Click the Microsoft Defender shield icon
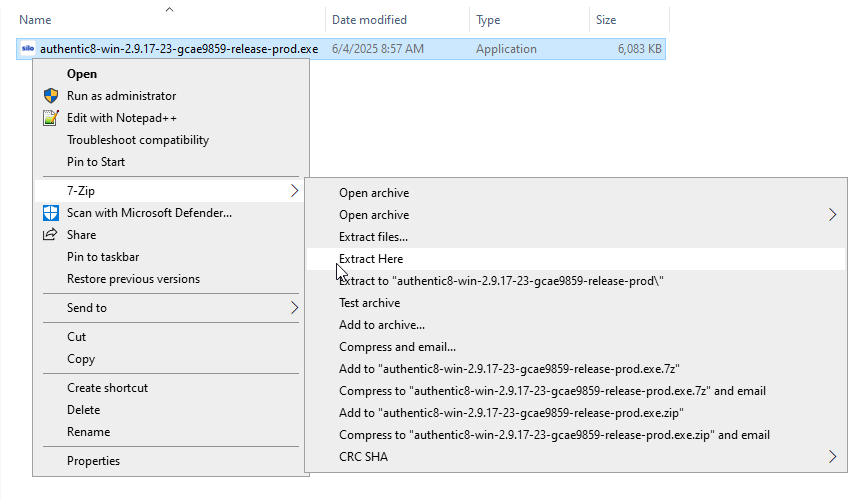The image size is (867, 500). tap(51, 213)
